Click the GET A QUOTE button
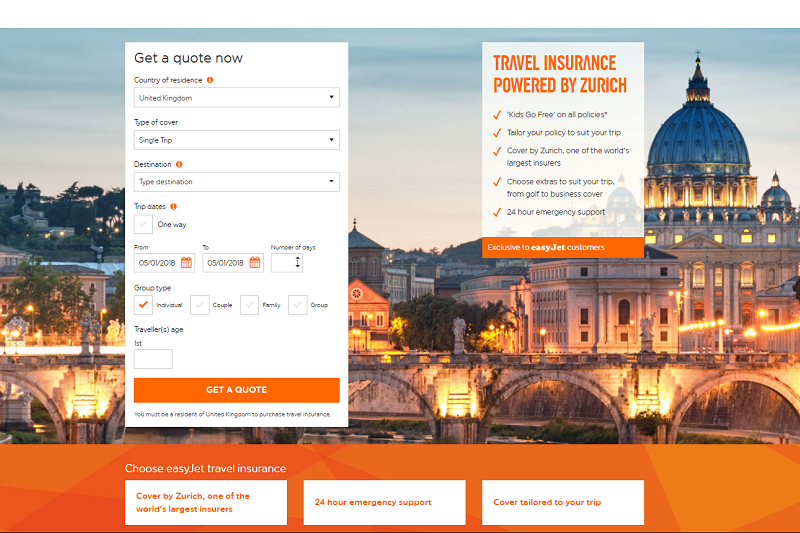The width and height of the screenshot is (800, 533). tap(237, 390)
